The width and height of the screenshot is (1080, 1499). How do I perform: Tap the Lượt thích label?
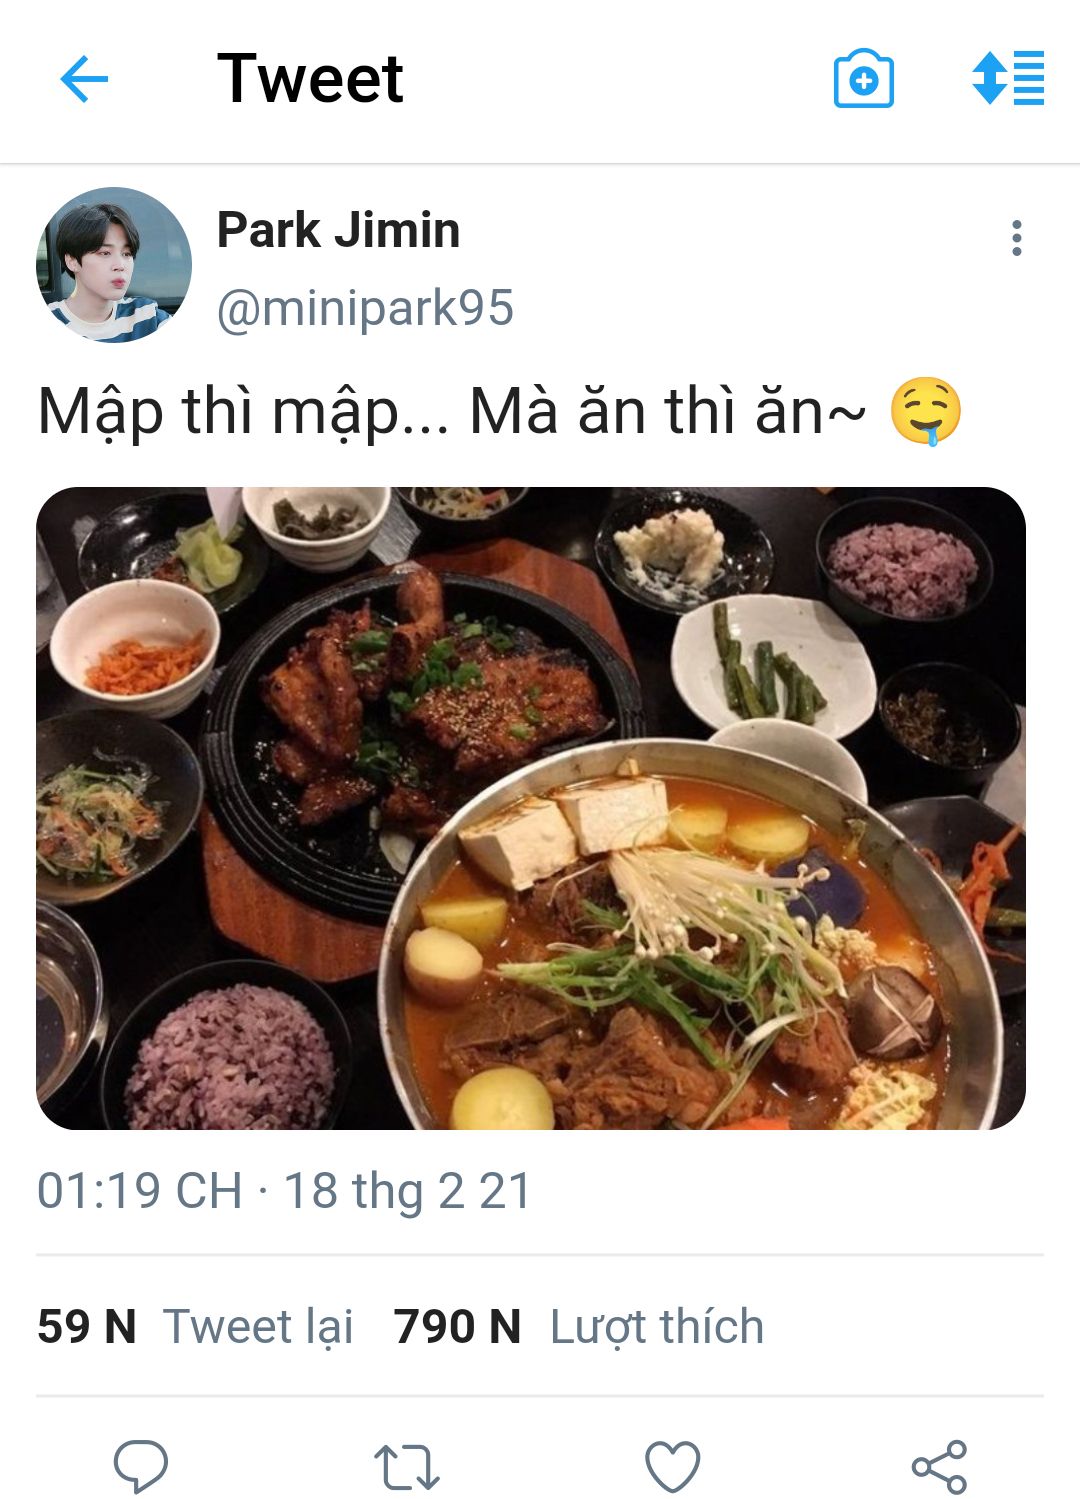click(x=657, y=1327)
